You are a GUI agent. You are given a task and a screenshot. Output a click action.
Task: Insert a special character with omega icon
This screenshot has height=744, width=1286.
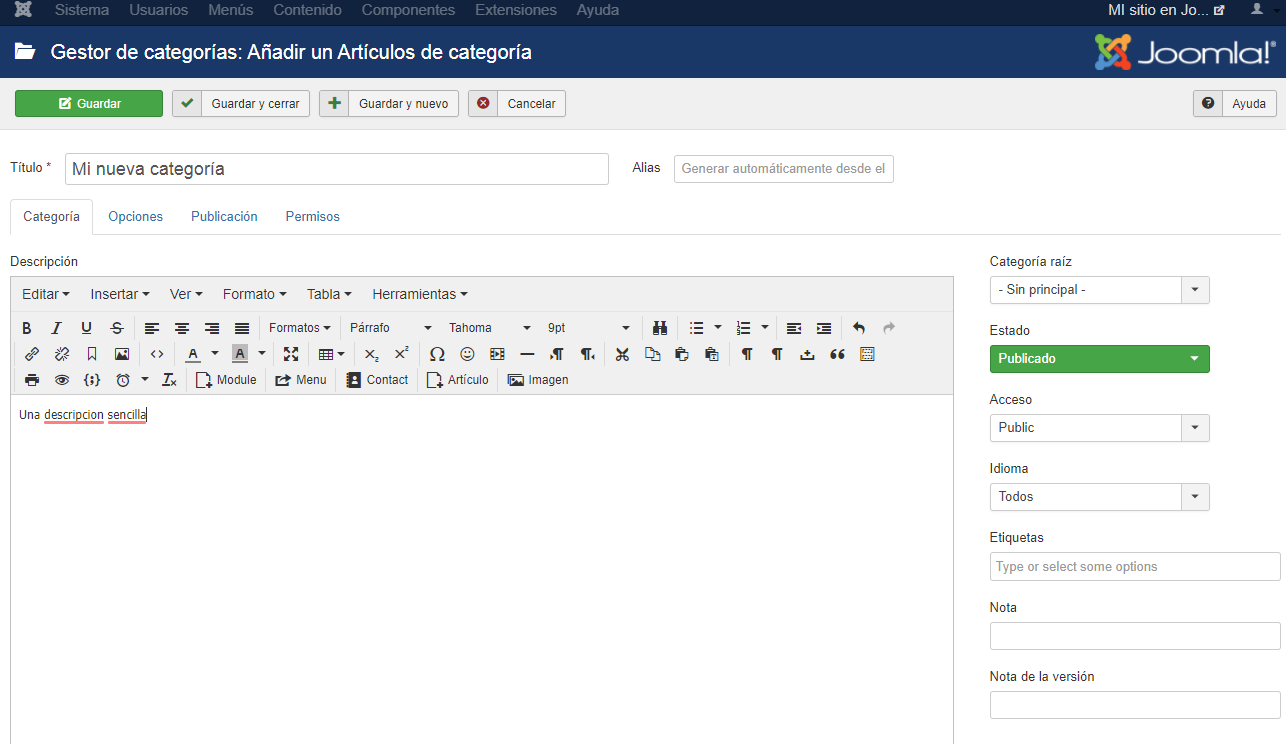point(437,354)
